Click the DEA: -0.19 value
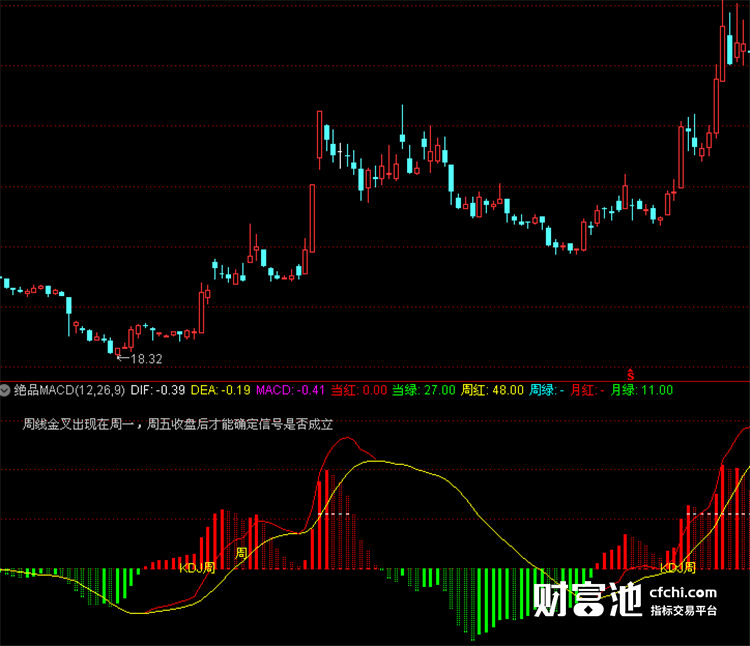 (221, 390)
